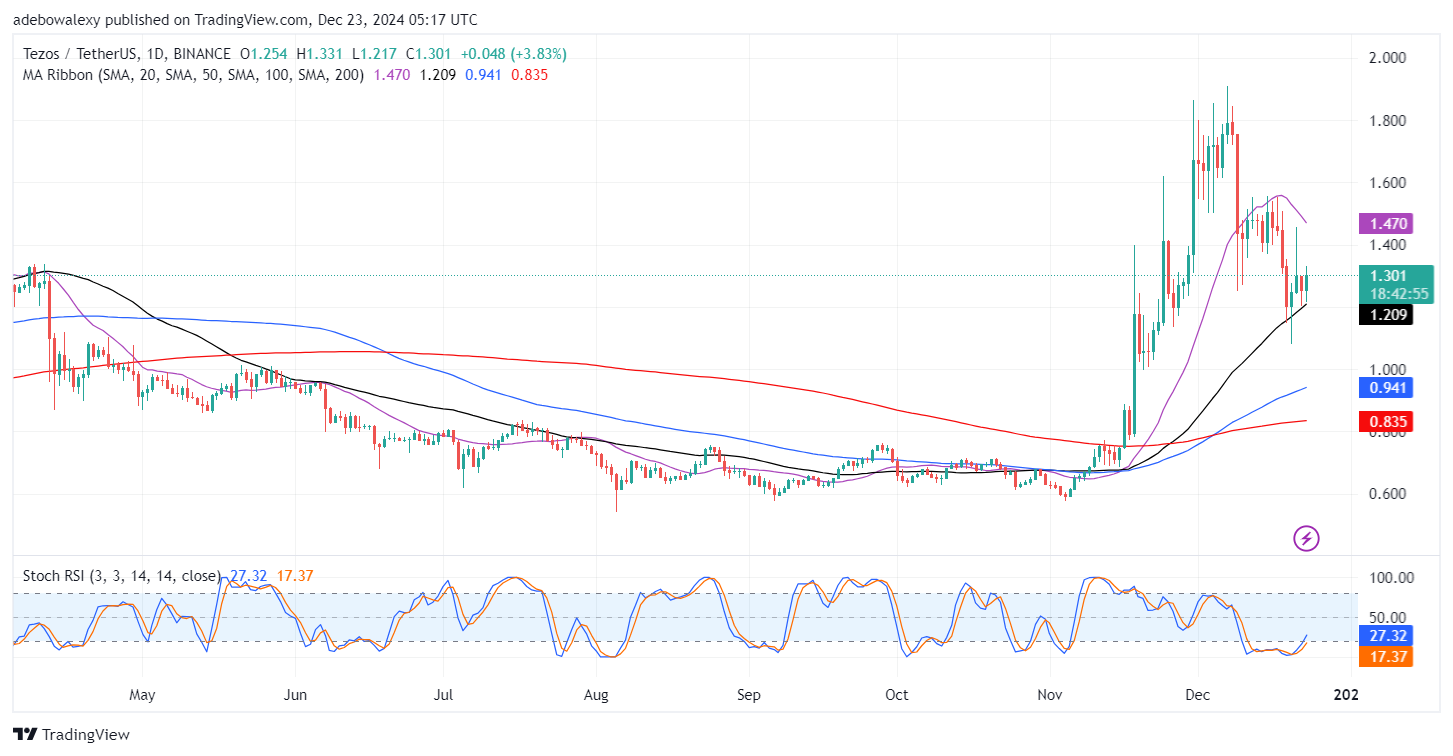Click the 2.000 price axis label

click(x=1386, y=58)
